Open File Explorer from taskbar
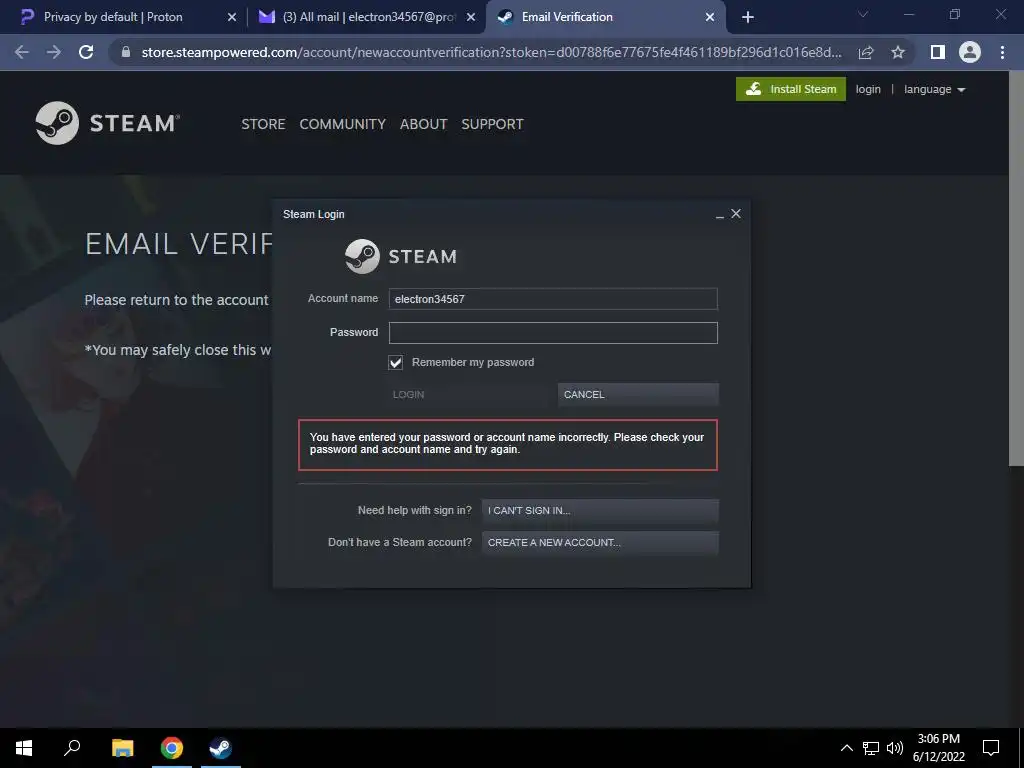The height and width of the screenshot is (768, 1024). (123, 748)
